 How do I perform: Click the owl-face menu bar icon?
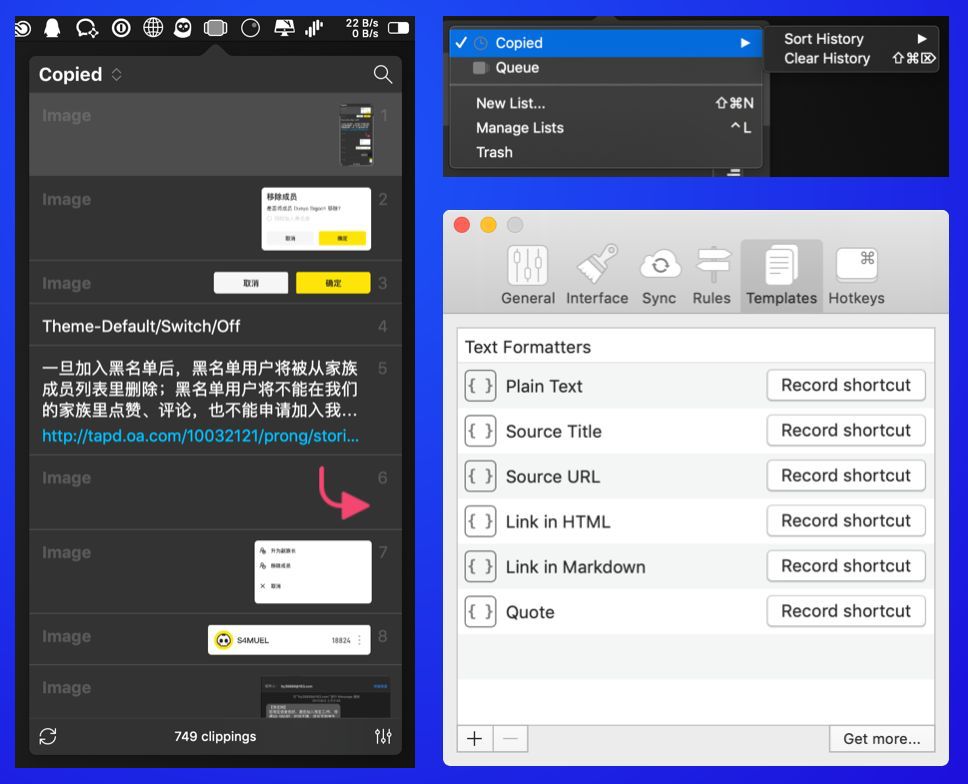pyautogui.click(x=183, y=28)
